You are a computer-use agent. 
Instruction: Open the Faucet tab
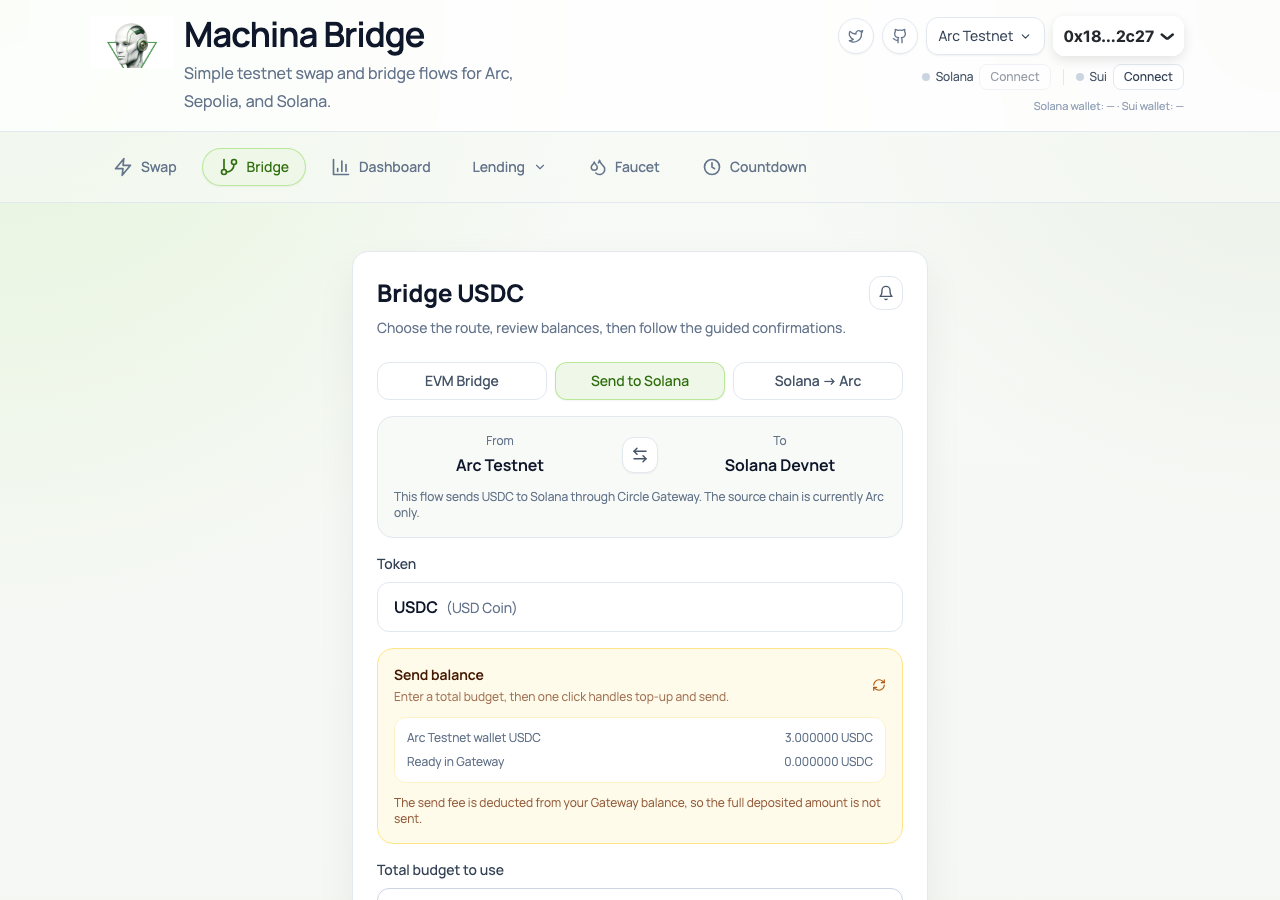click(x=624, y=167)
